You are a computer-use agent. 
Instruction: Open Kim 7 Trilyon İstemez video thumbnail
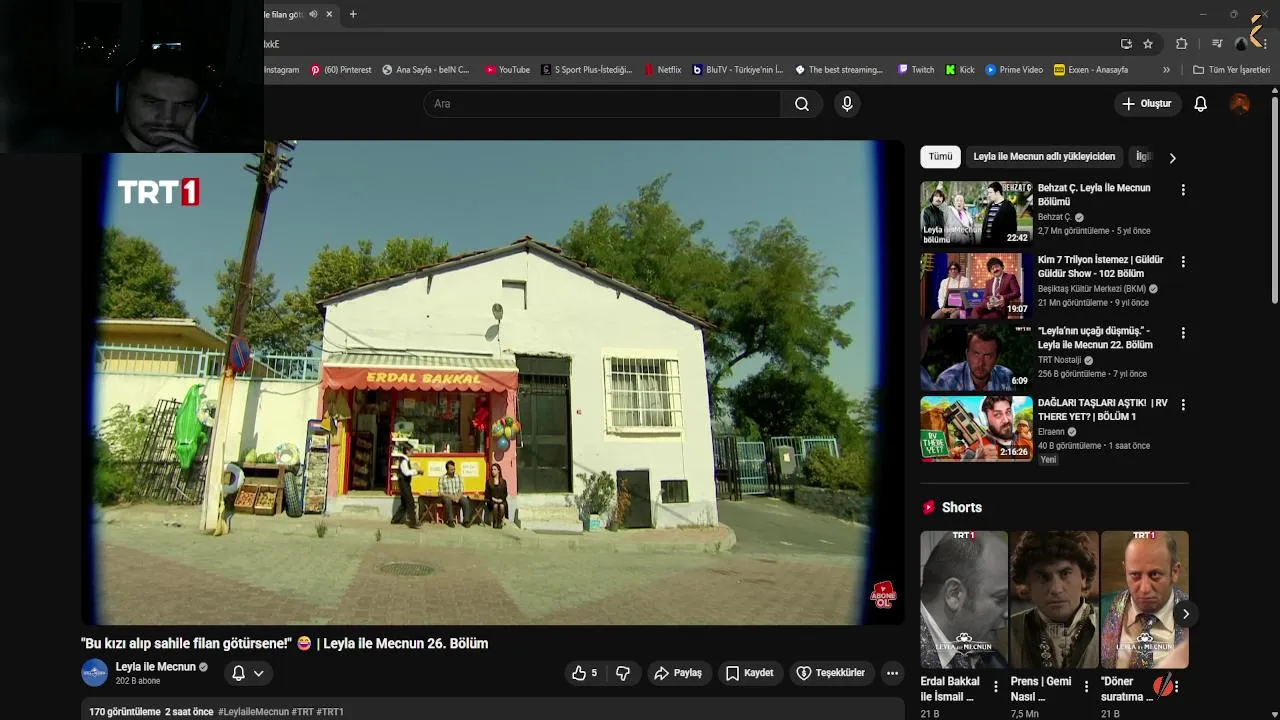[x=976, y=285]
